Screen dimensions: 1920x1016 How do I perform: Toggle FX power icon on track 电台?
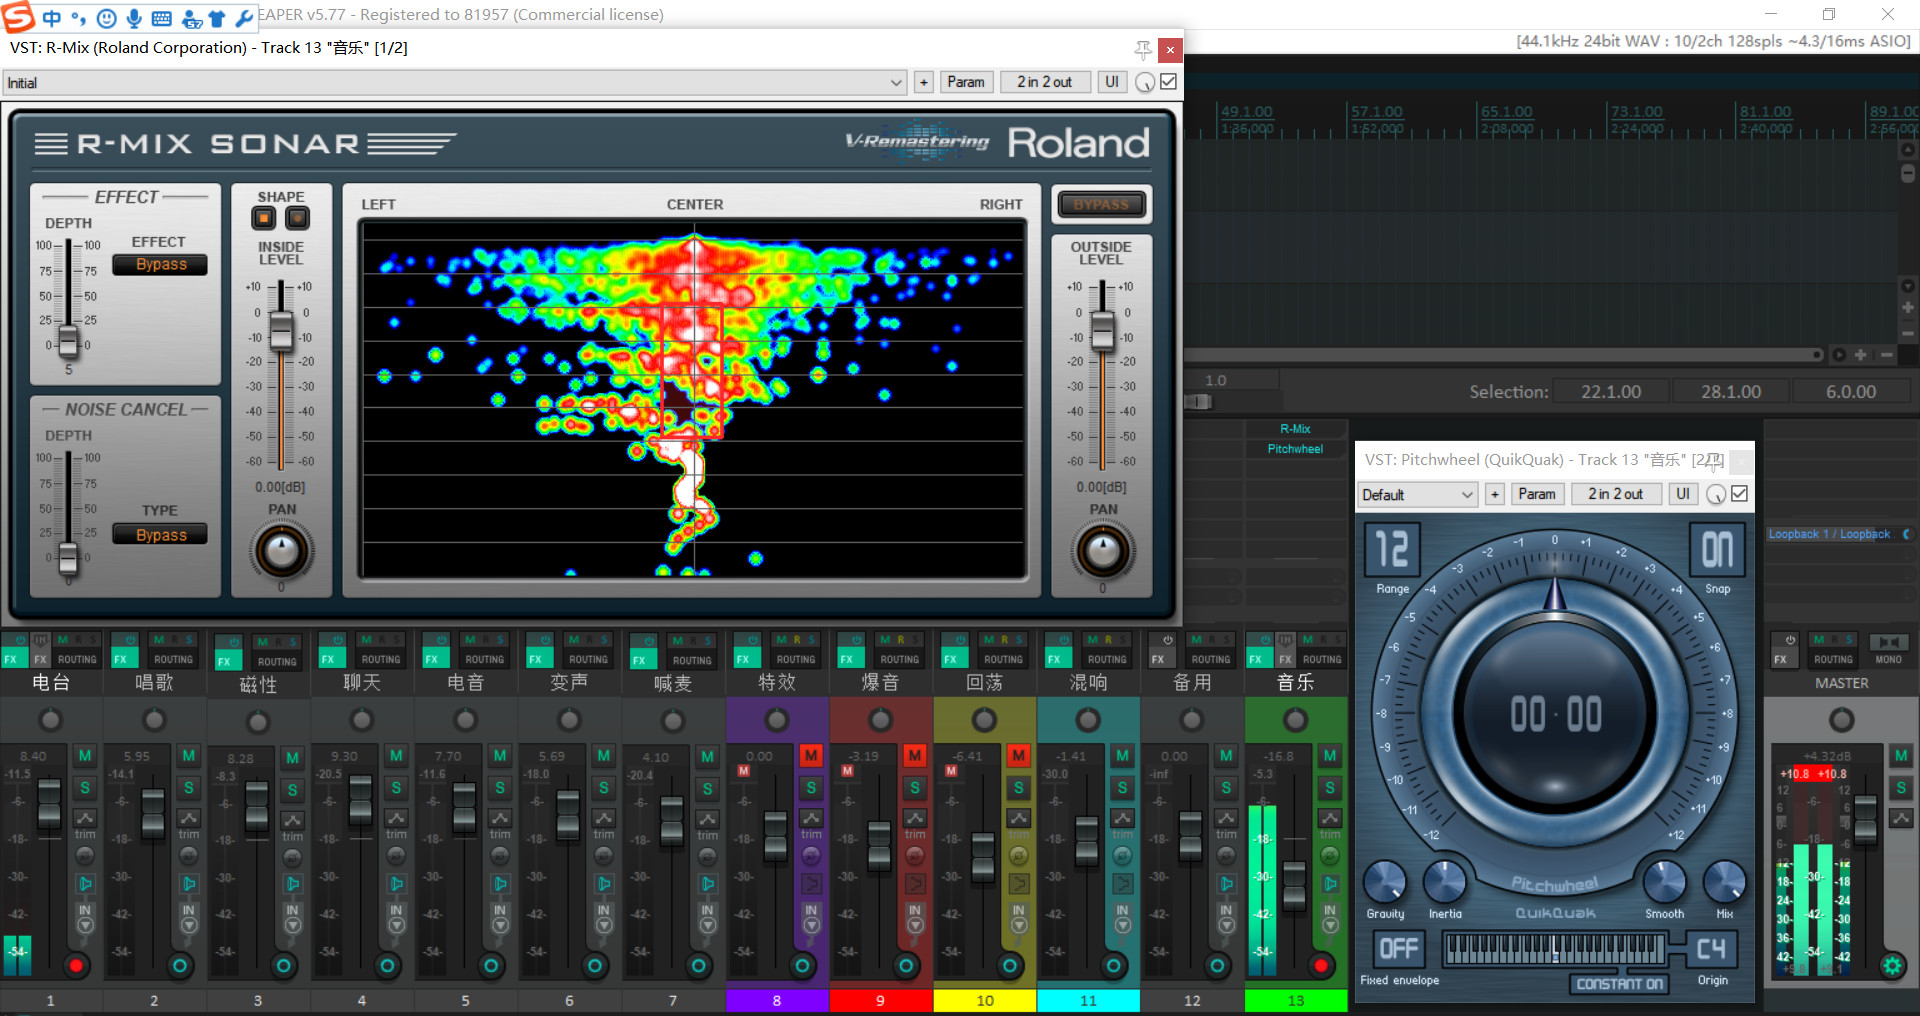[19, 640]
